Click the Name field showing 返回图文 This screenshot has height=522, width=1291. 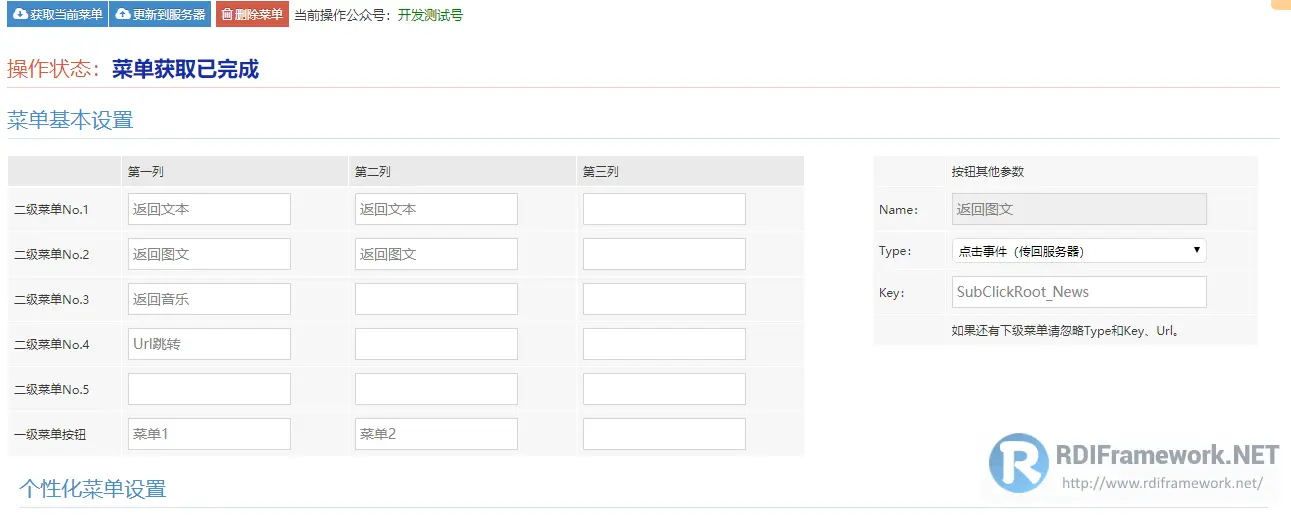[x=1079, y=209]
